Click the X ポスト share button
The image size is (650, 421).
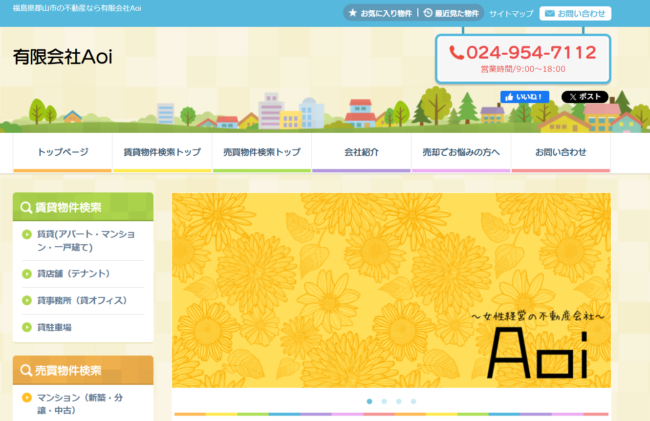[585, 97]
